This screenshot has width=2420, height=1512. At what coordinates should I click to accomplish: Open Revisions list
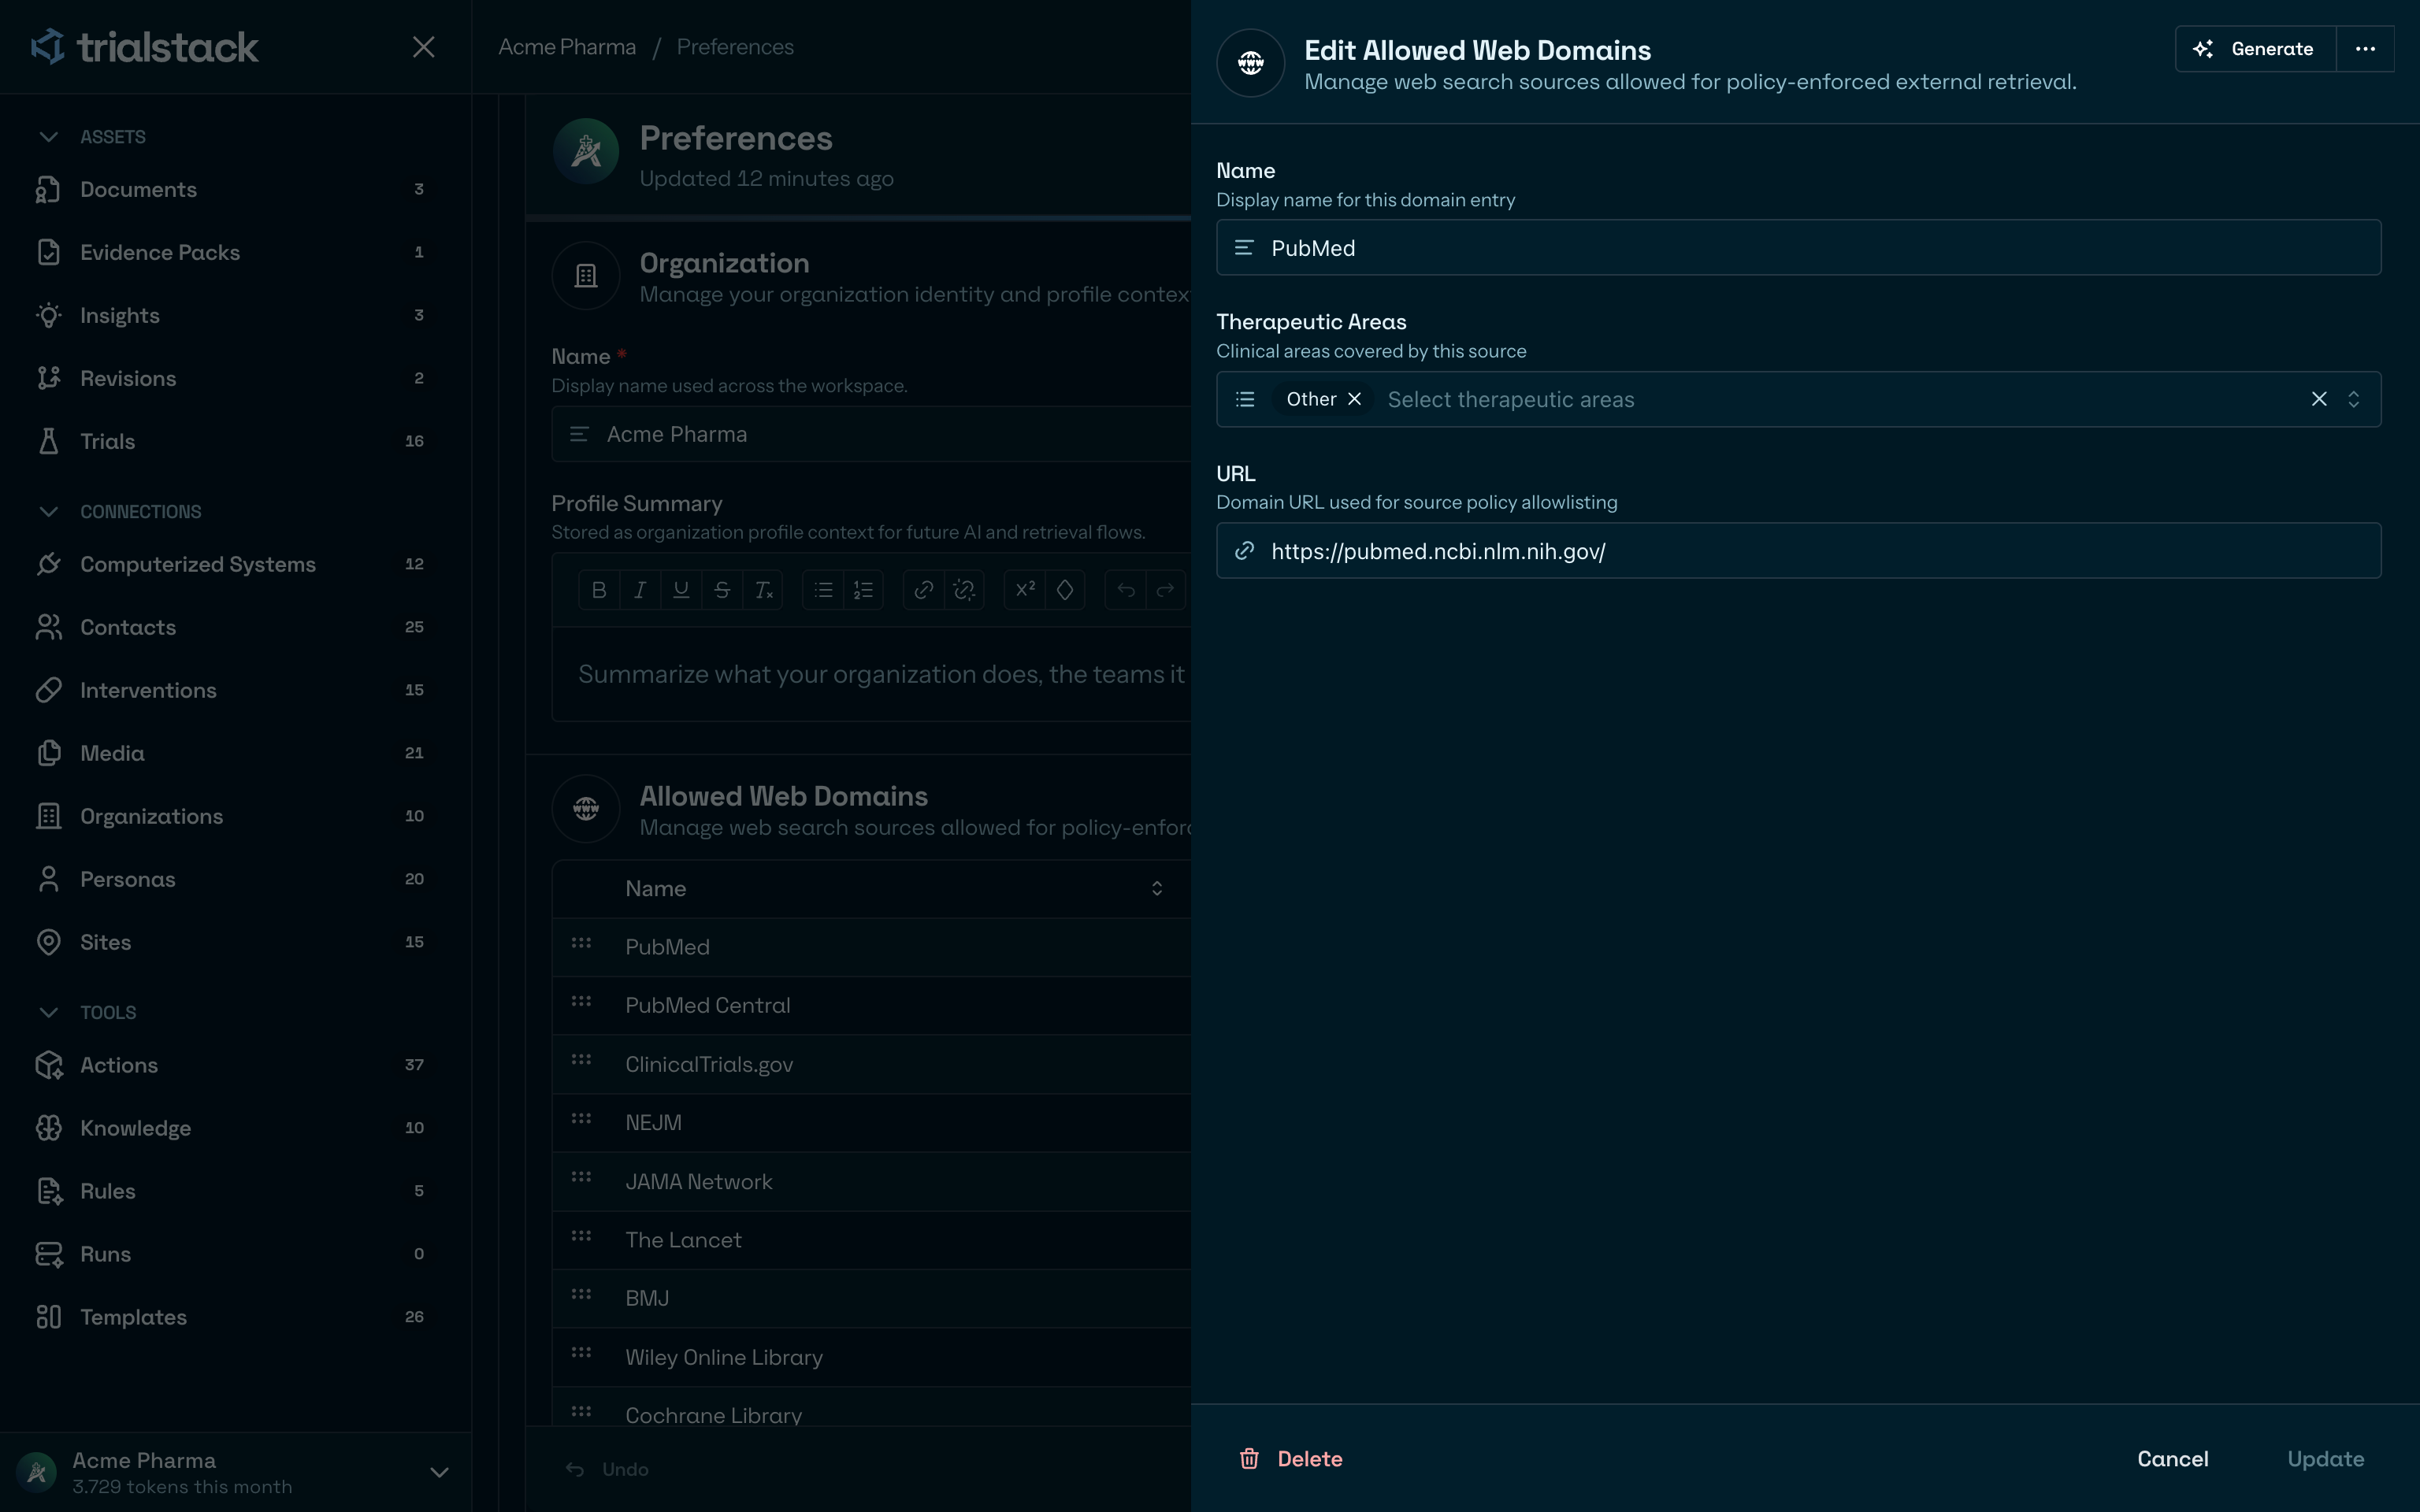[x=235, y=378]
